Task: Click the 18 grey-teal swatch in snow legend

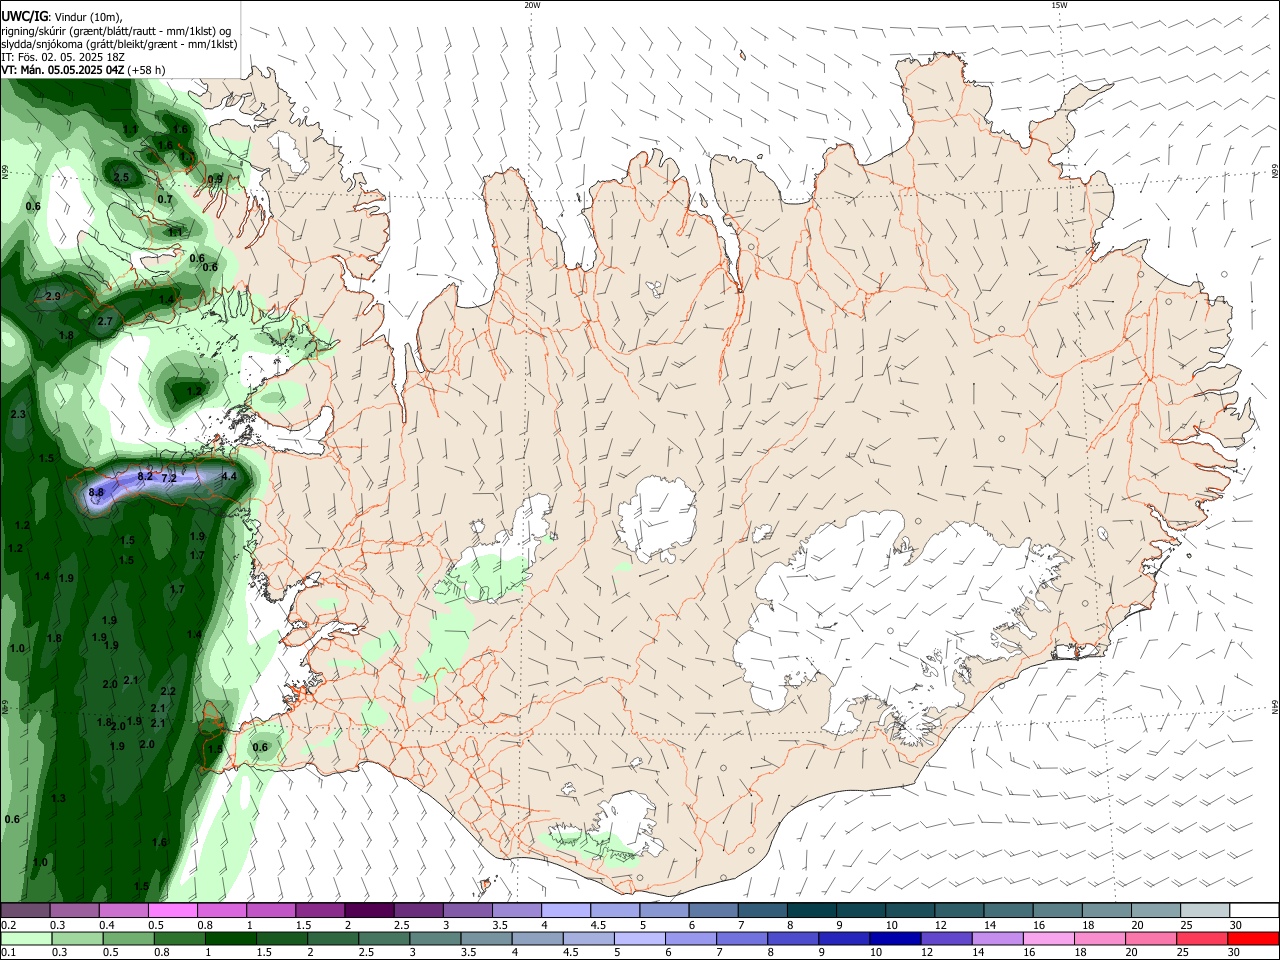Action: (x=1108, y=910)
